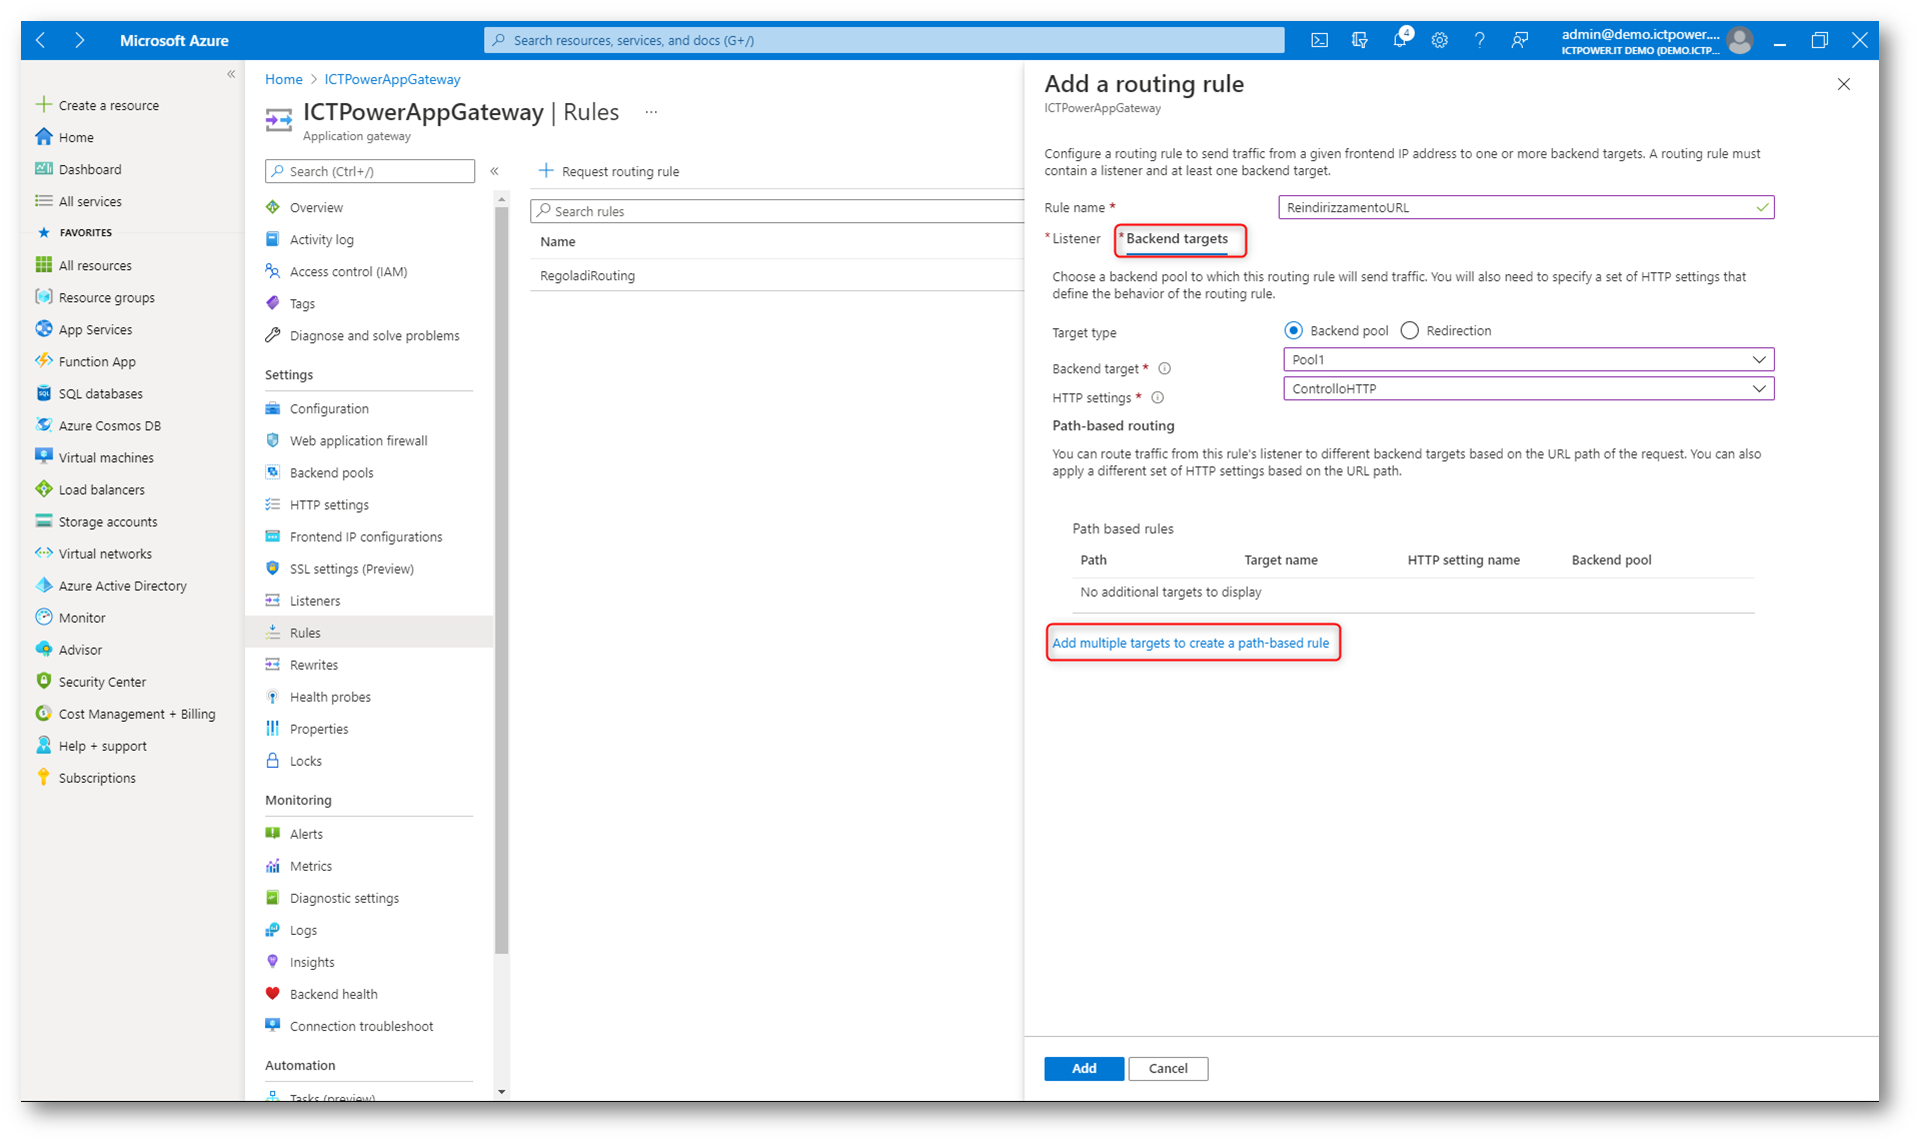Open Cost Management + Billing
Viewport: 1921px width, 1144px height.
click(x=125, y=714)
